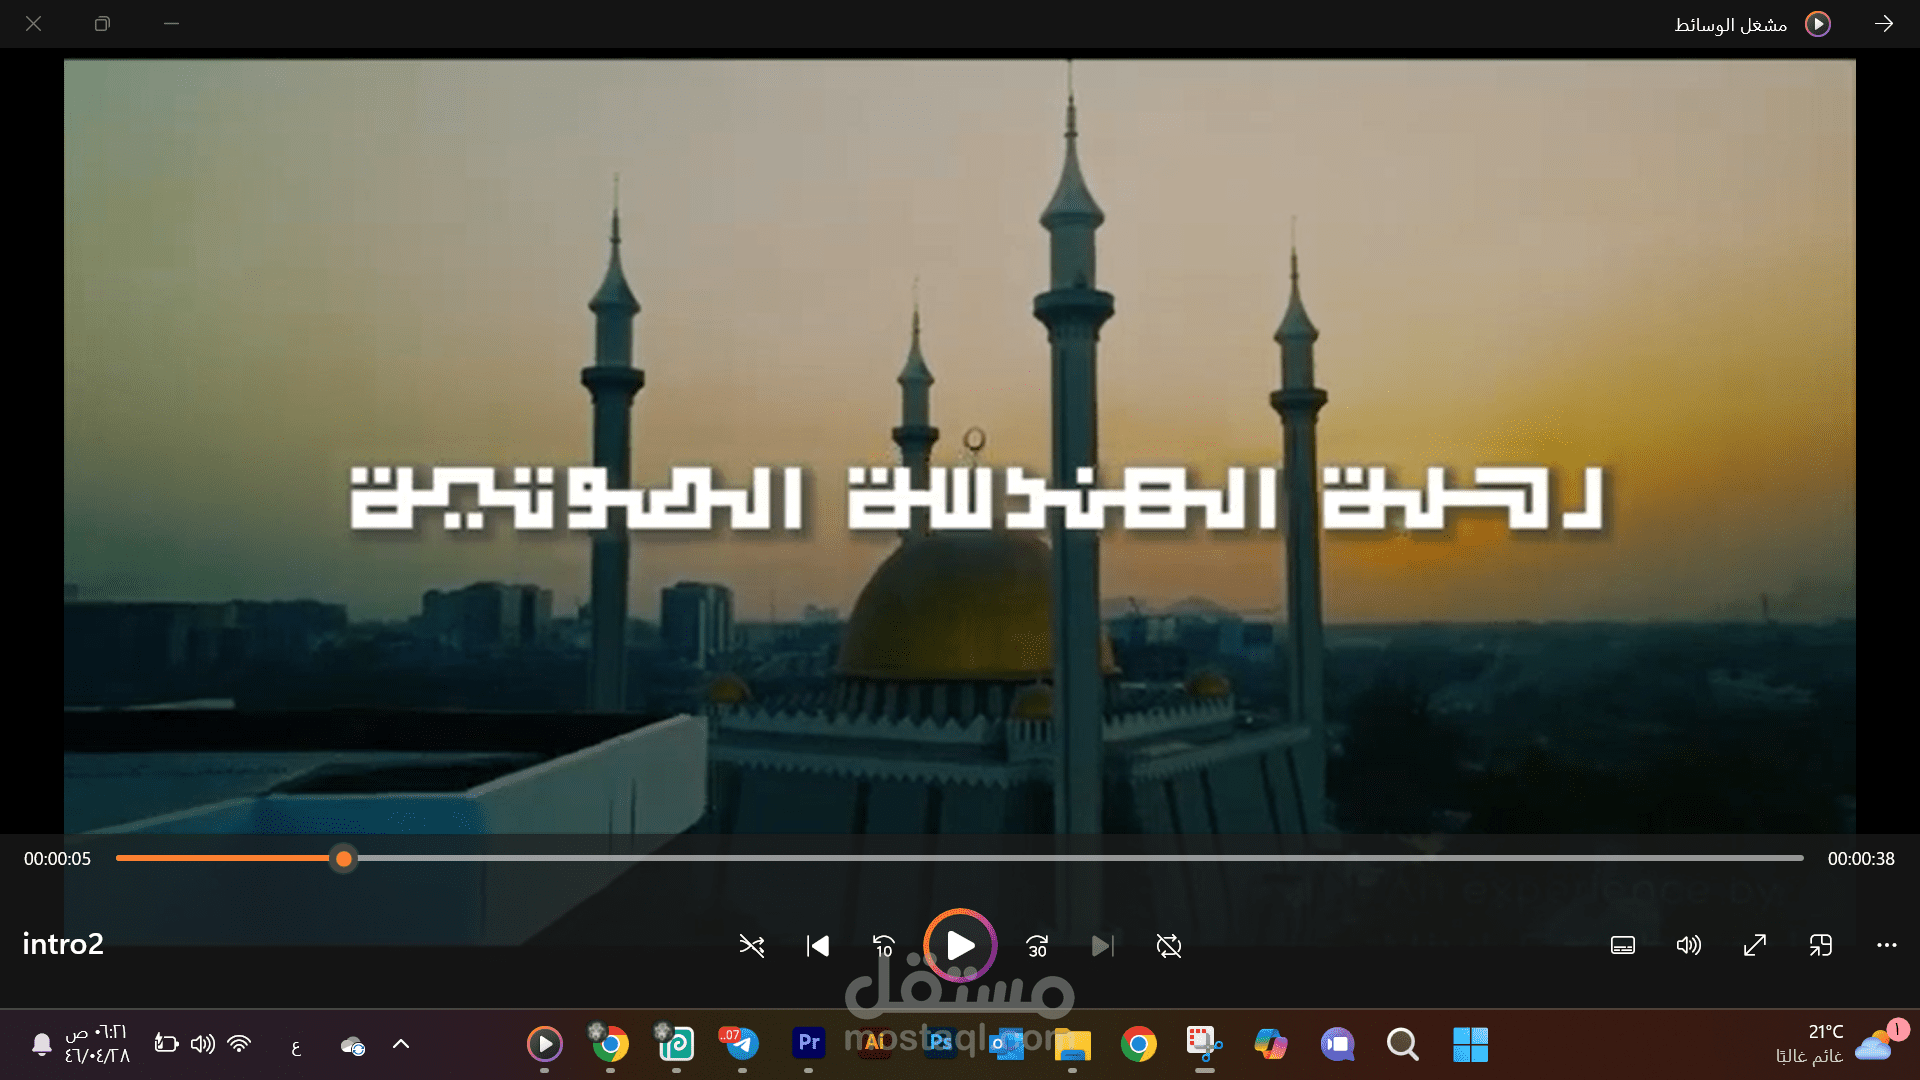Launch mini player view

pyautogui.click(x=1821, y=945)
